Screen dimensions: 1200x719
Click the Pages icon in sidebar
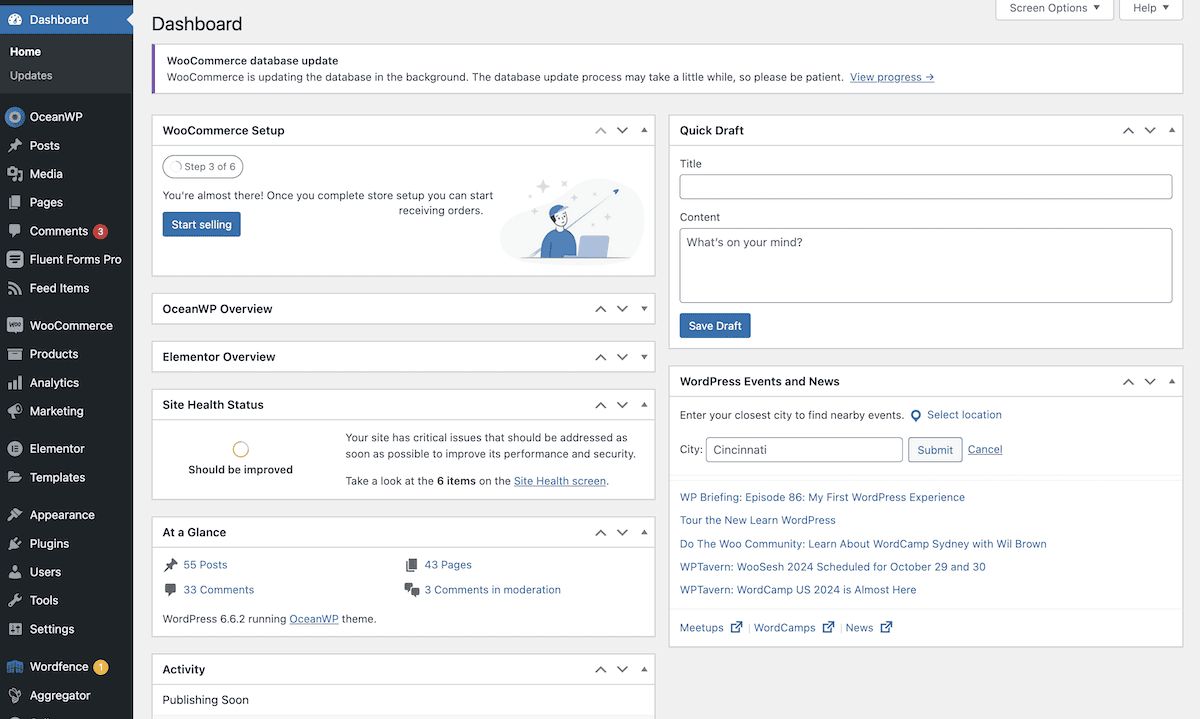tap(15, 202)
